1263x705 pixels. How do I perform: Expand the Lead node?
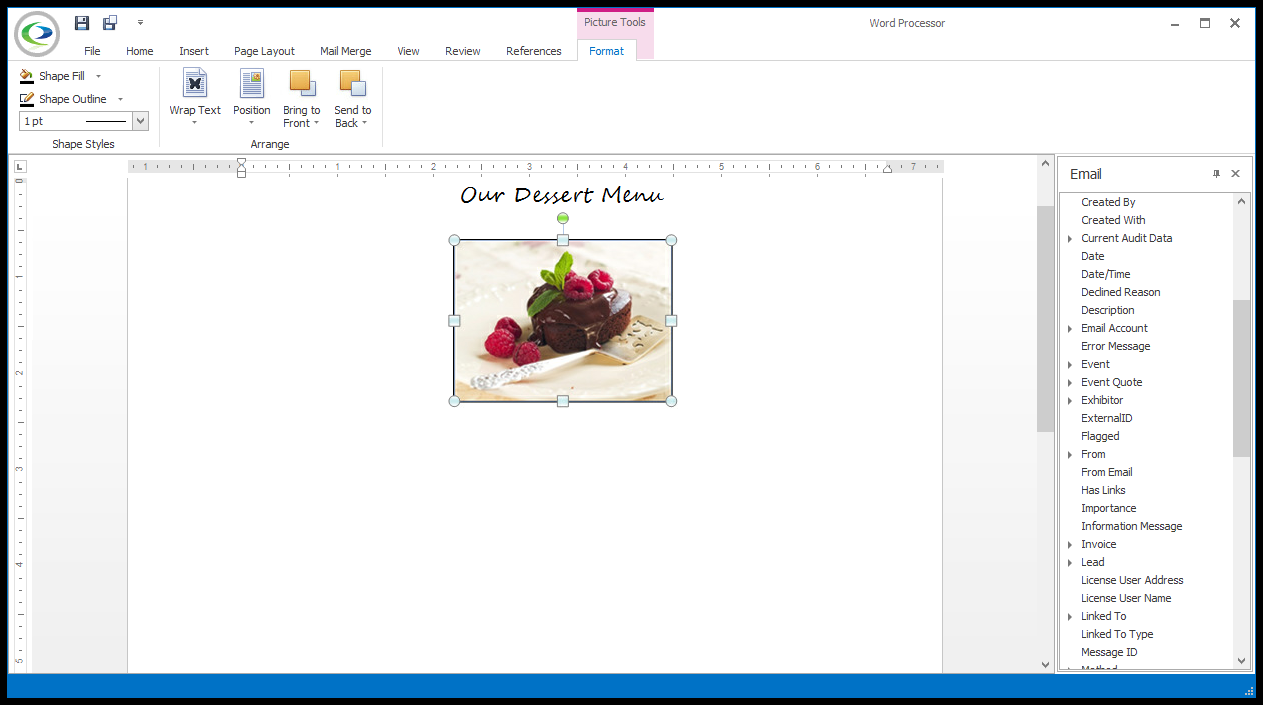[x=1070, y=562]
